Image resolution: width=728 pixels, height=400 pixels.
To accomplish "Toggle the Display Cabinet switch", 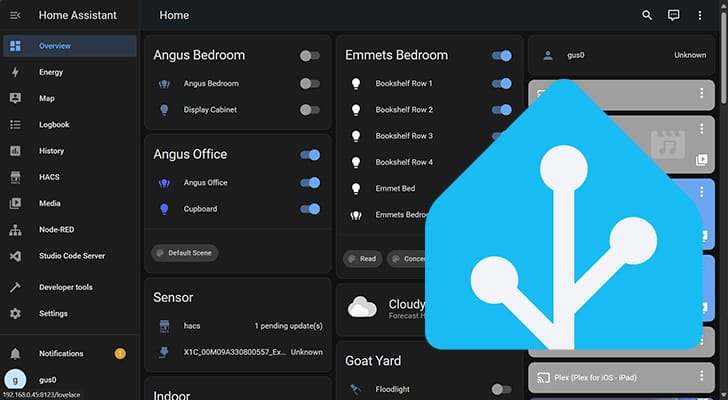I will pyautogui.click(x=310, y=110).
